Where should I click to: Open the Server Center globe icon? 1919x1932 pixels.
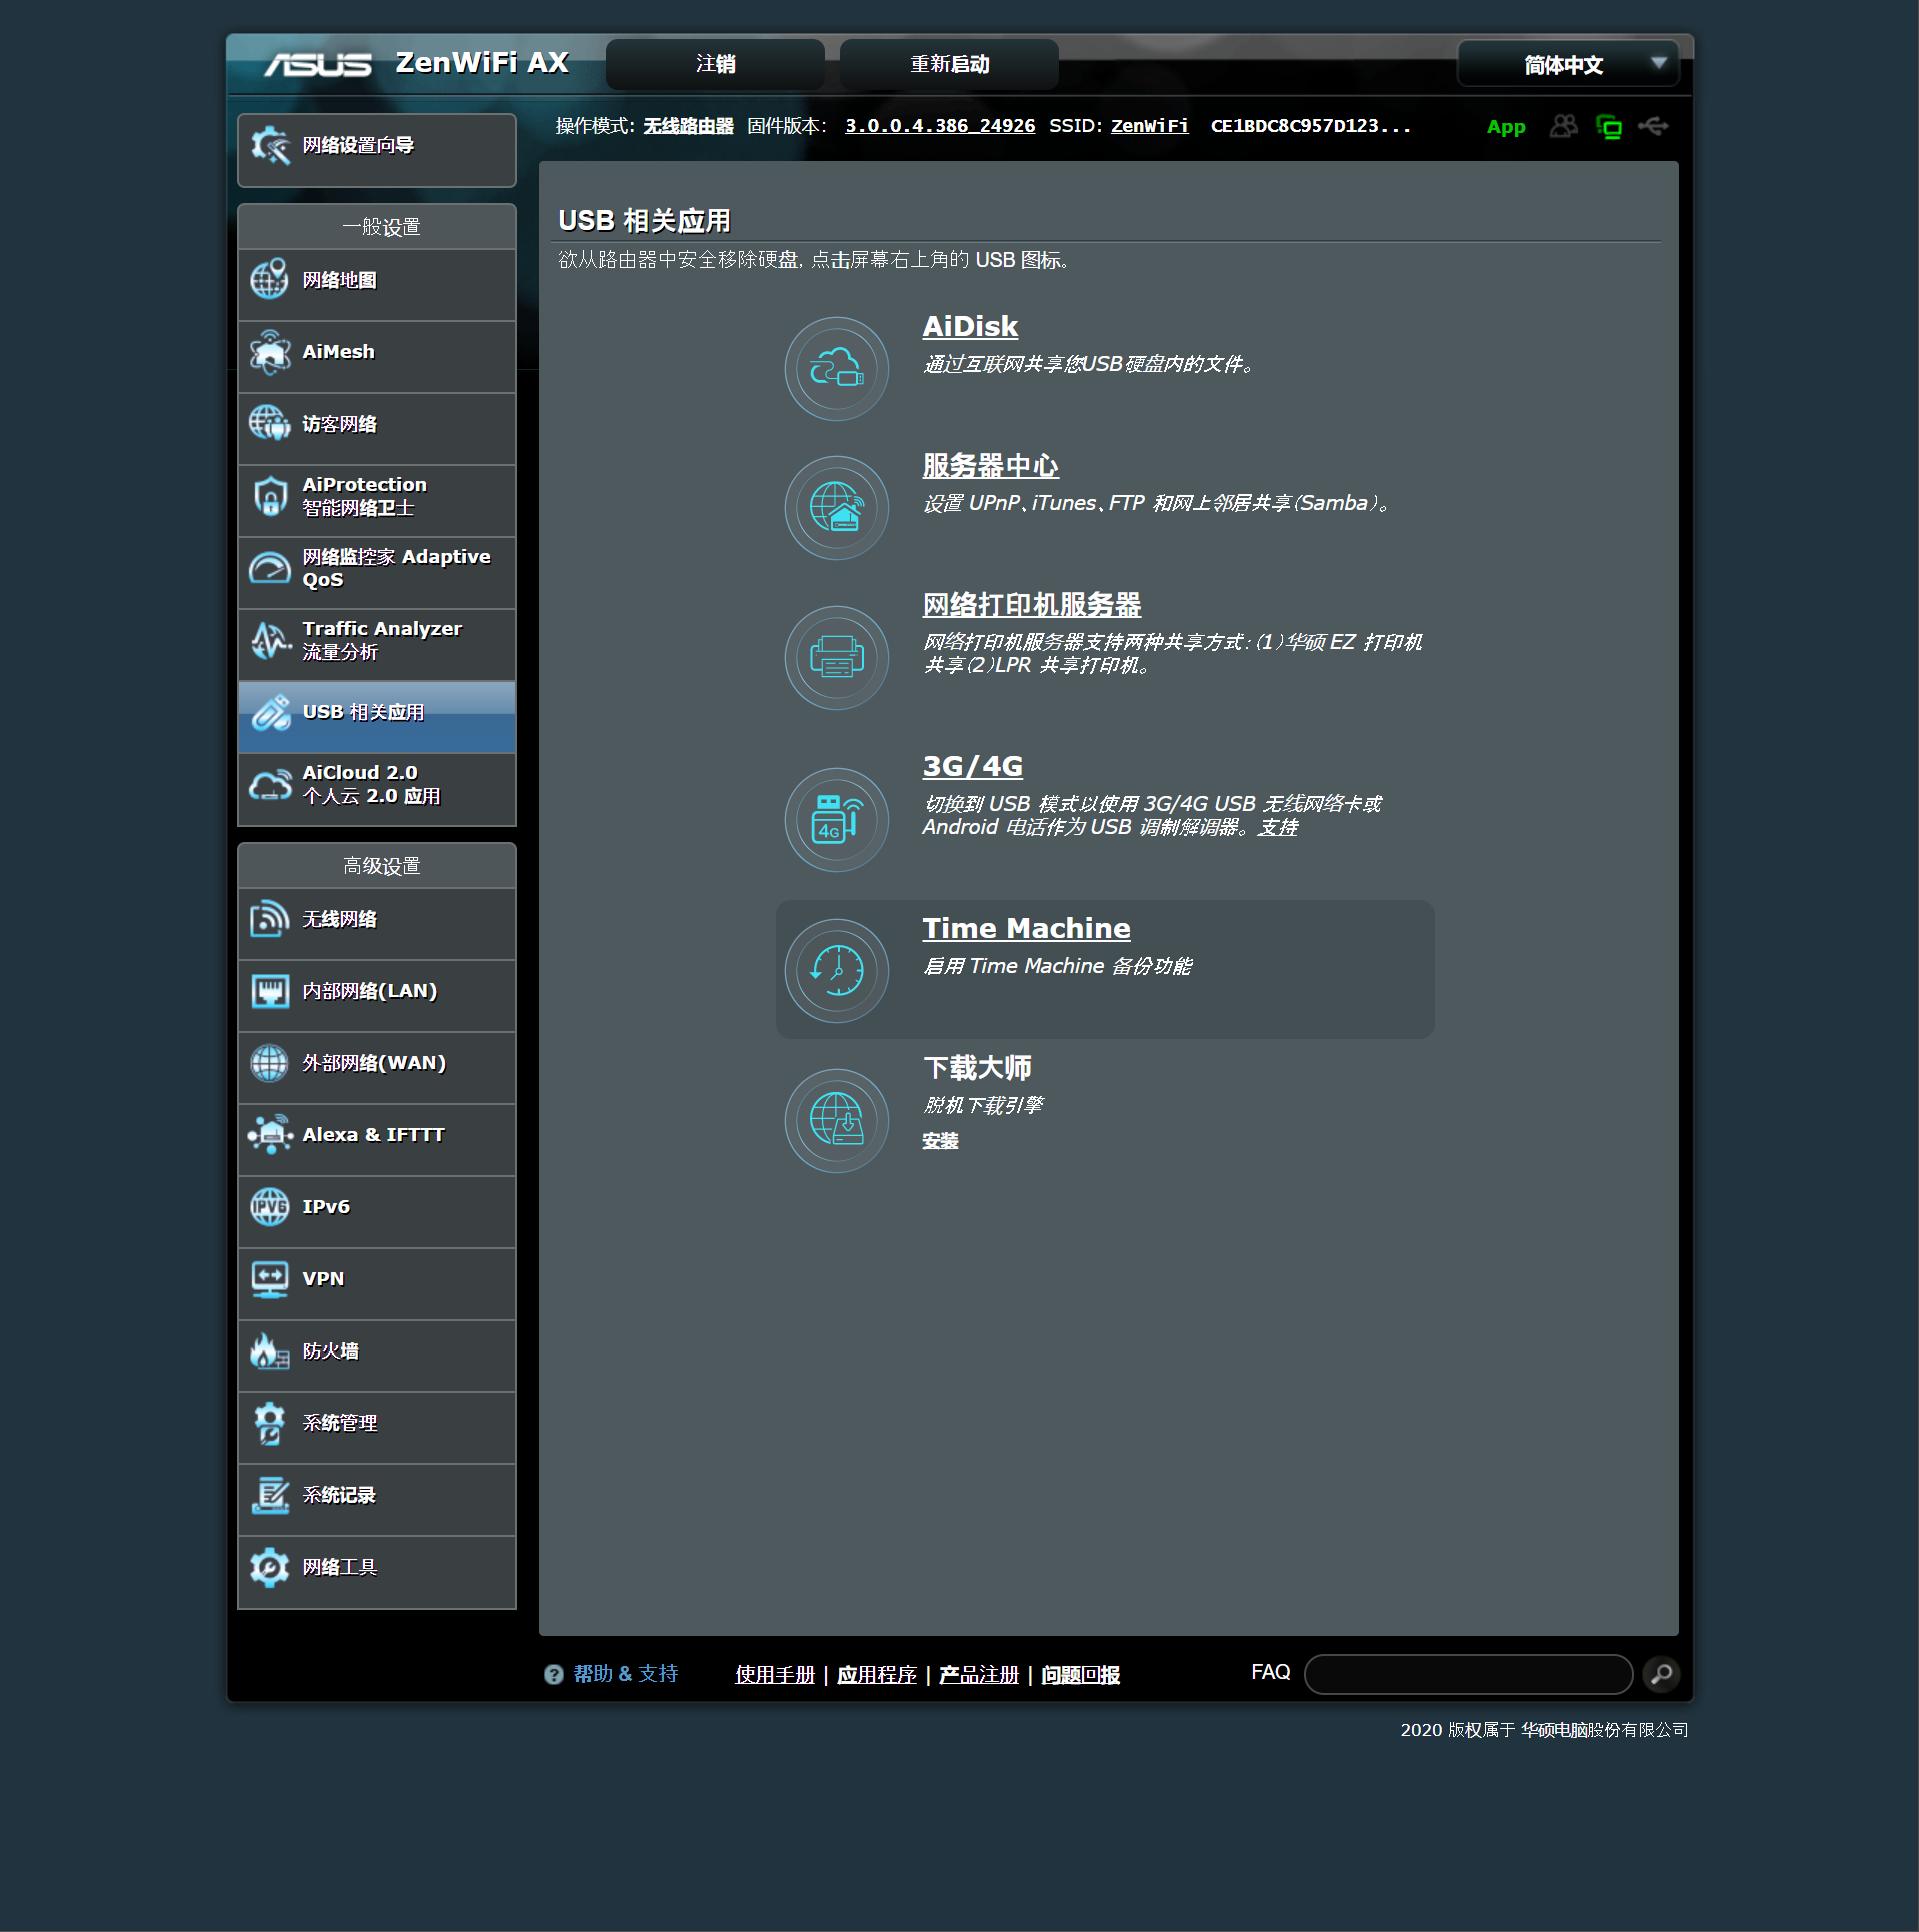coord(836,508)
